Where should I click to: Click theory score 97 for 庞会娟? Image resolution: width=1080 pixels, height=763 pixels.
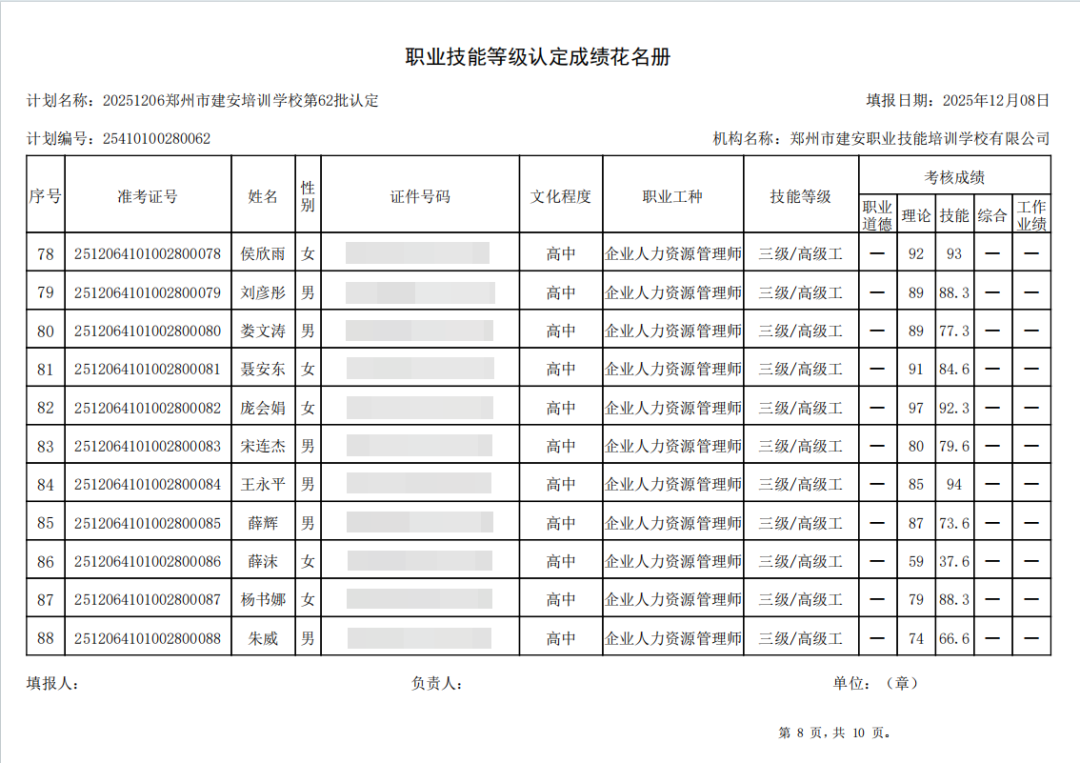coord(916,408)
